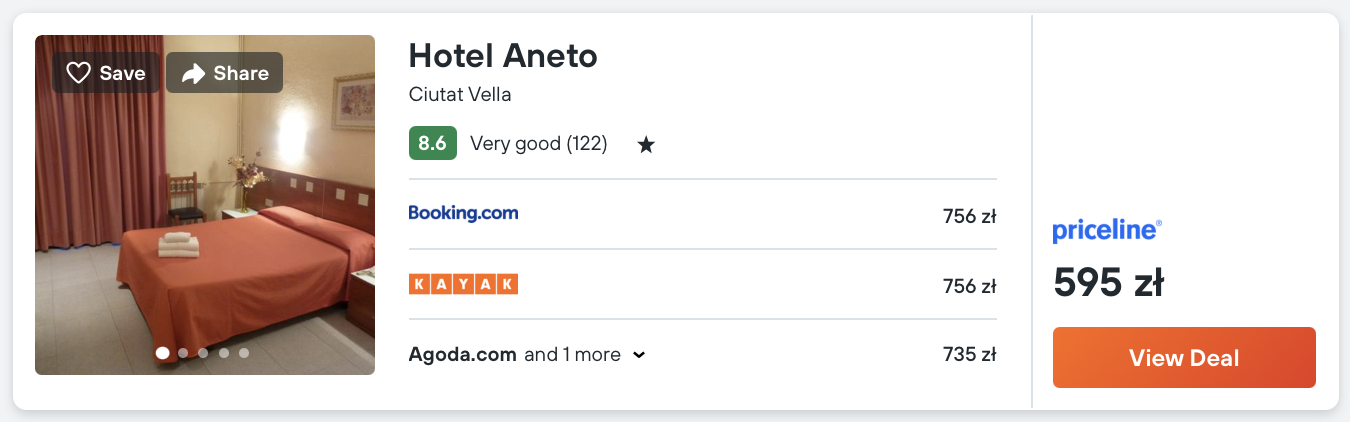Click the Share arrow icon

[x=193, y=73]
